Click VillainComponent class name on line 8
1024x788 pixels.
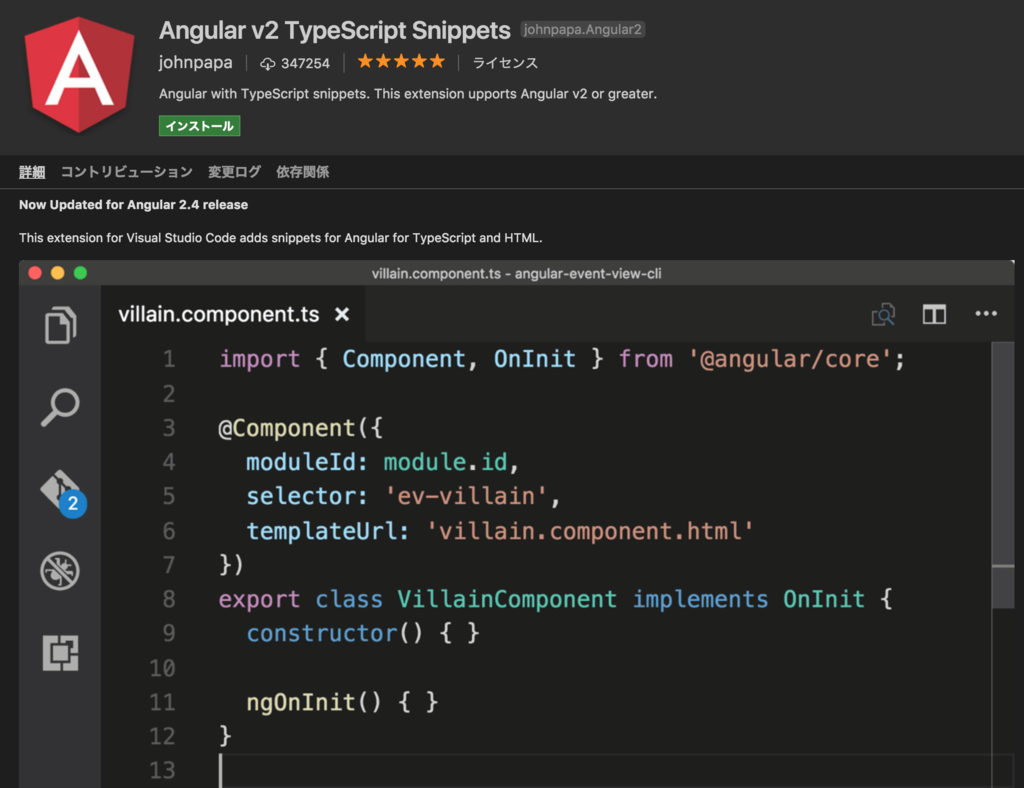pos(507,599)
